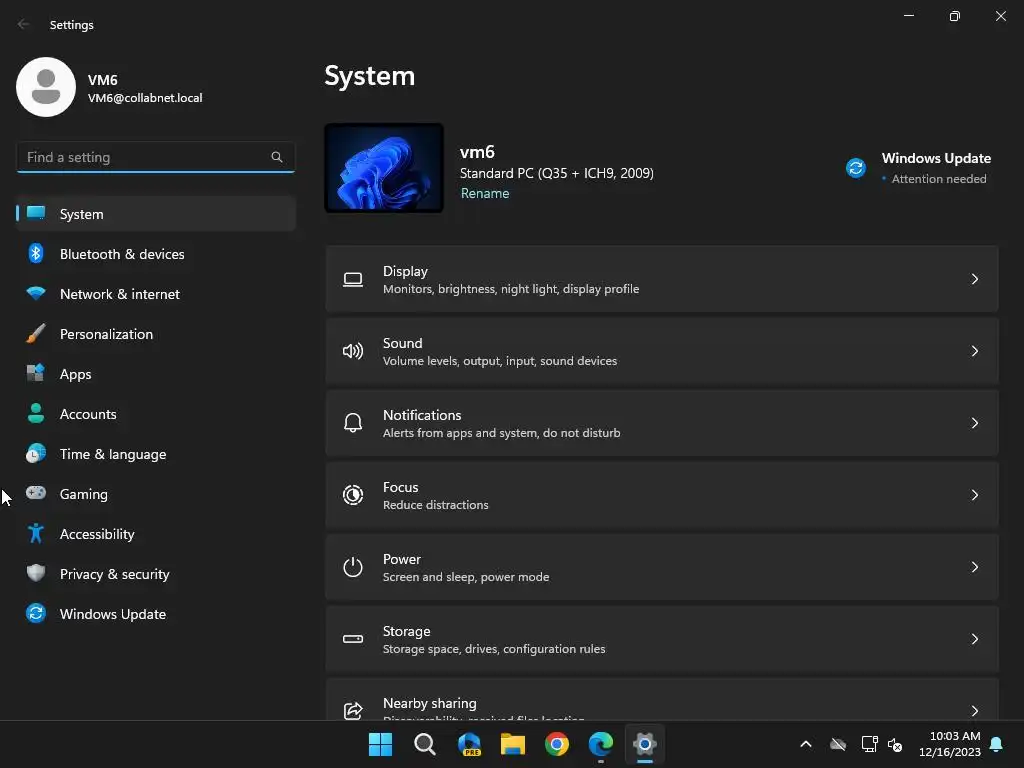This screenshot has height=768, width=1024.
Task: Expand the Notifications settings chevron
Action: pyautogui.click(x=974, y=423)
